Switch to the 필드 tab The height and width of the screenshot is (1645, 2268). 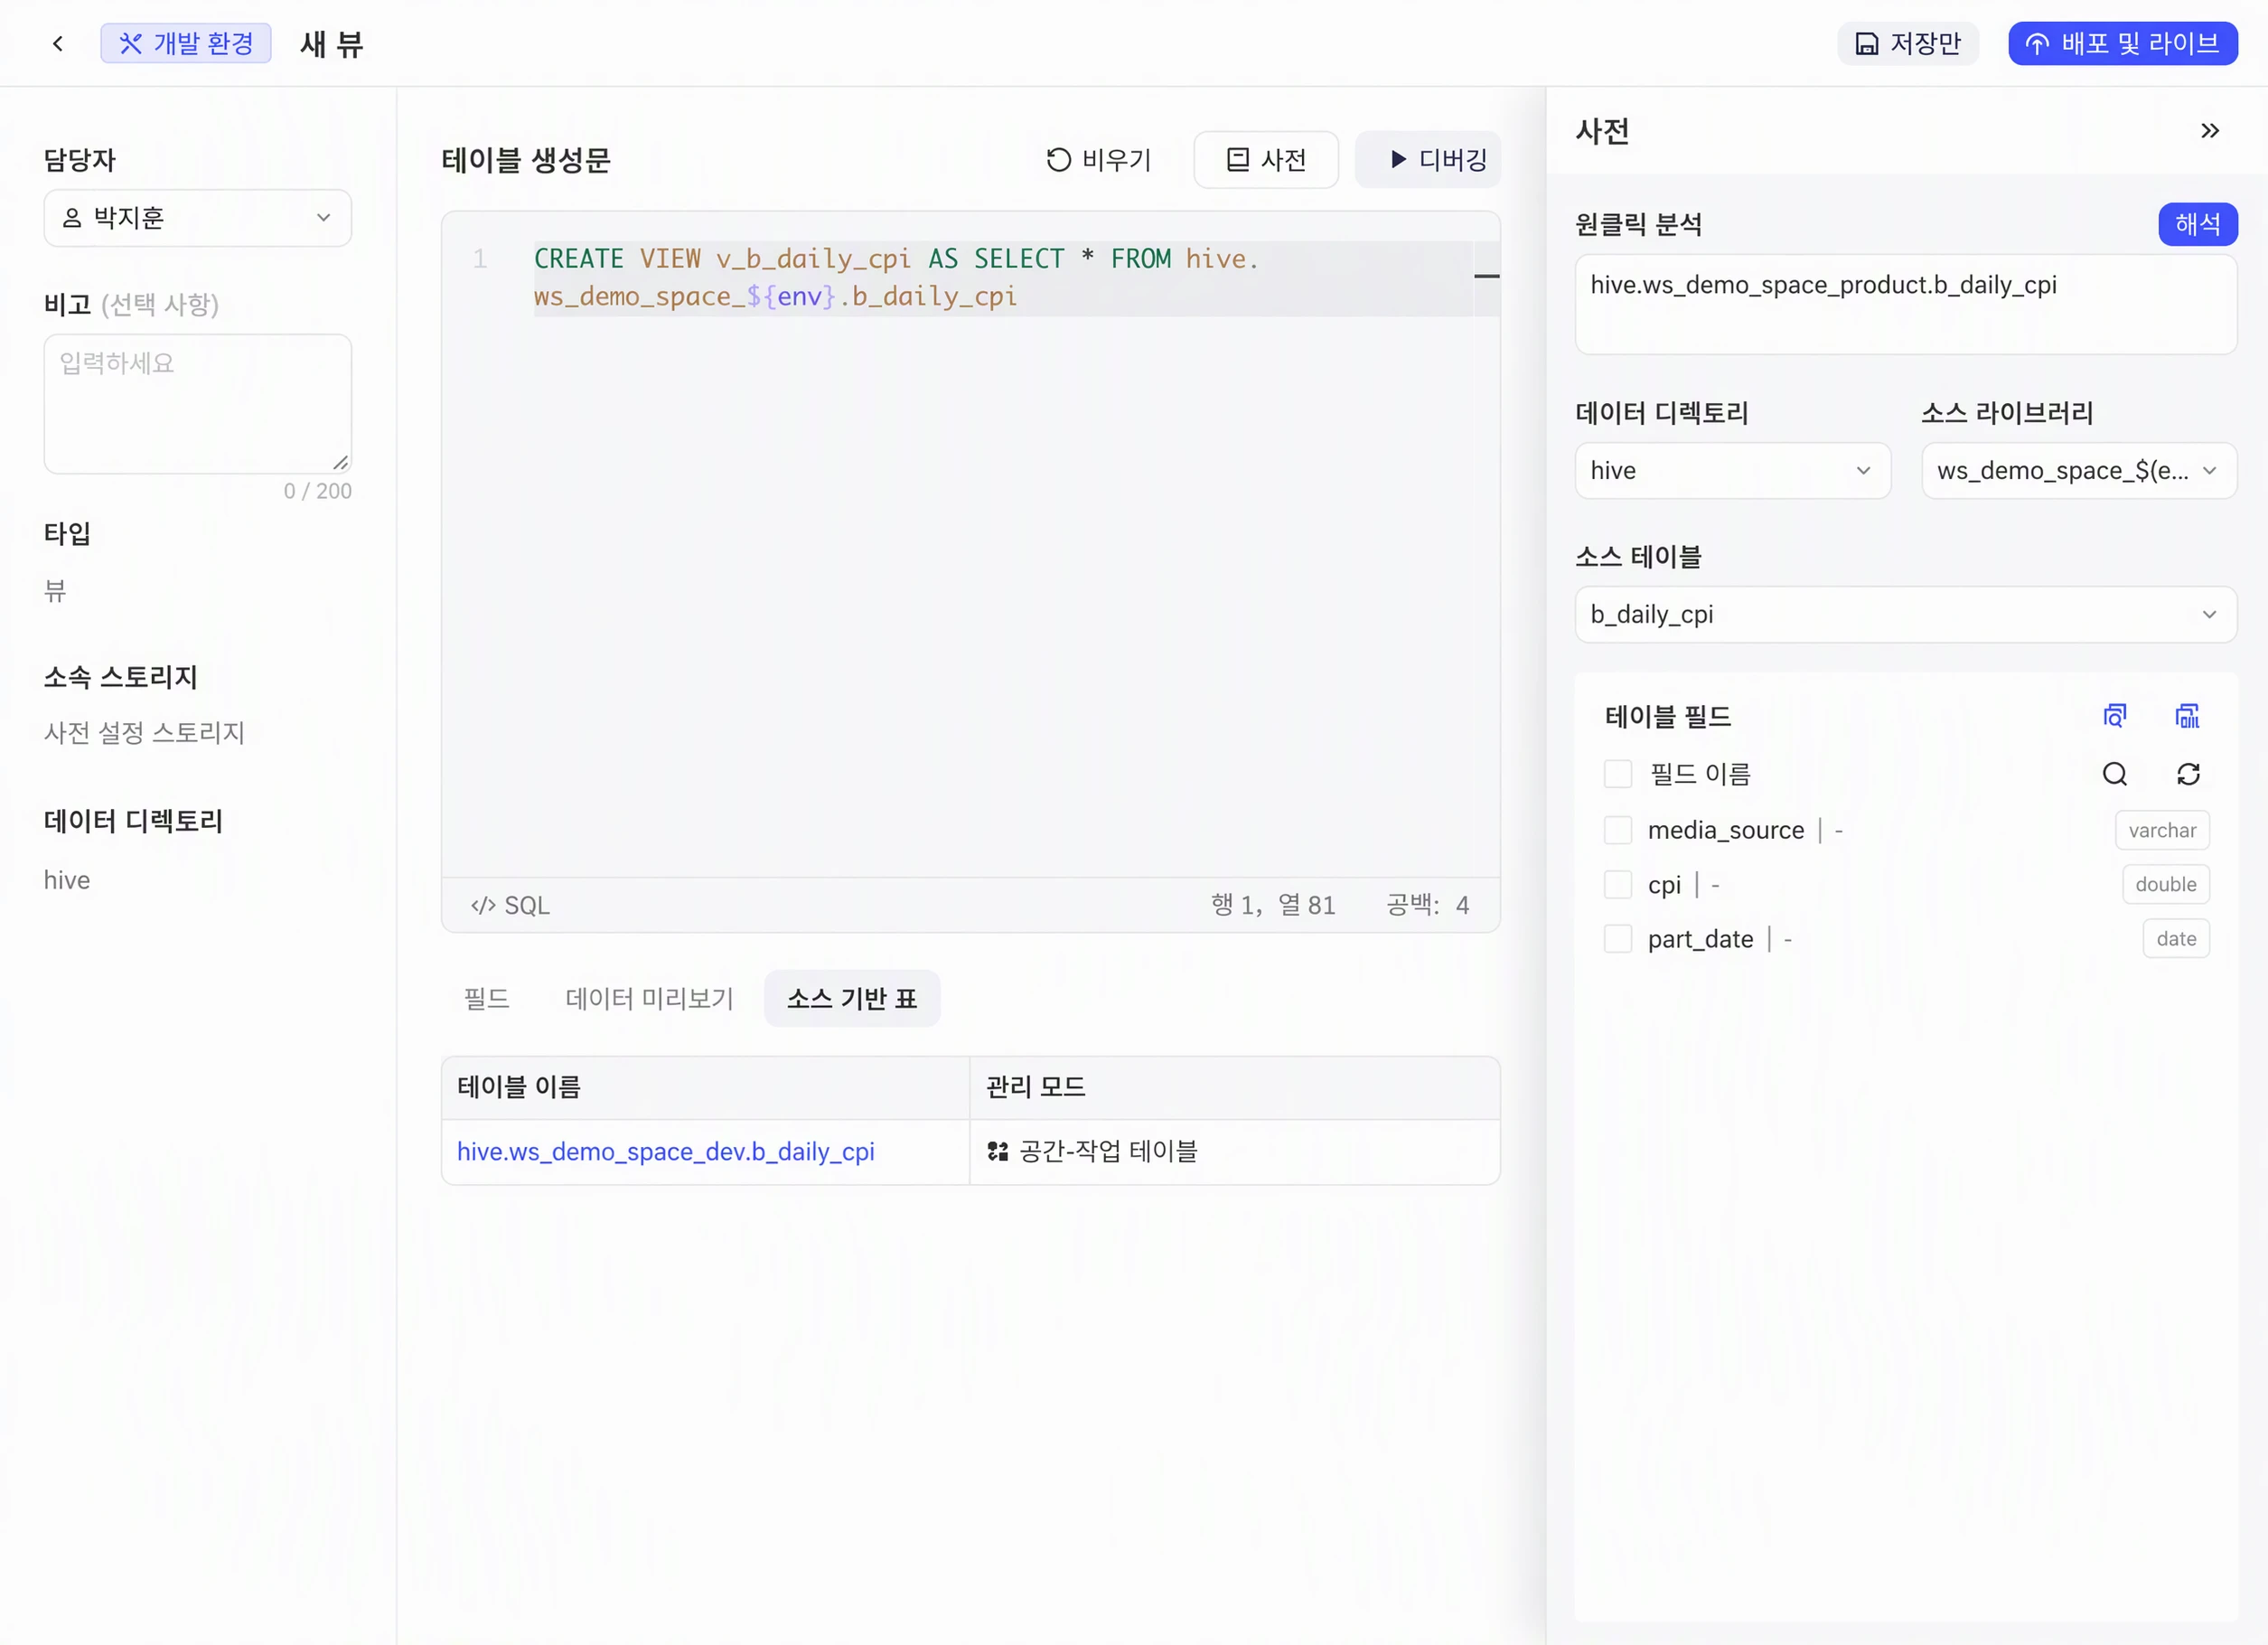pyautogui.click(x=487, y=999)
